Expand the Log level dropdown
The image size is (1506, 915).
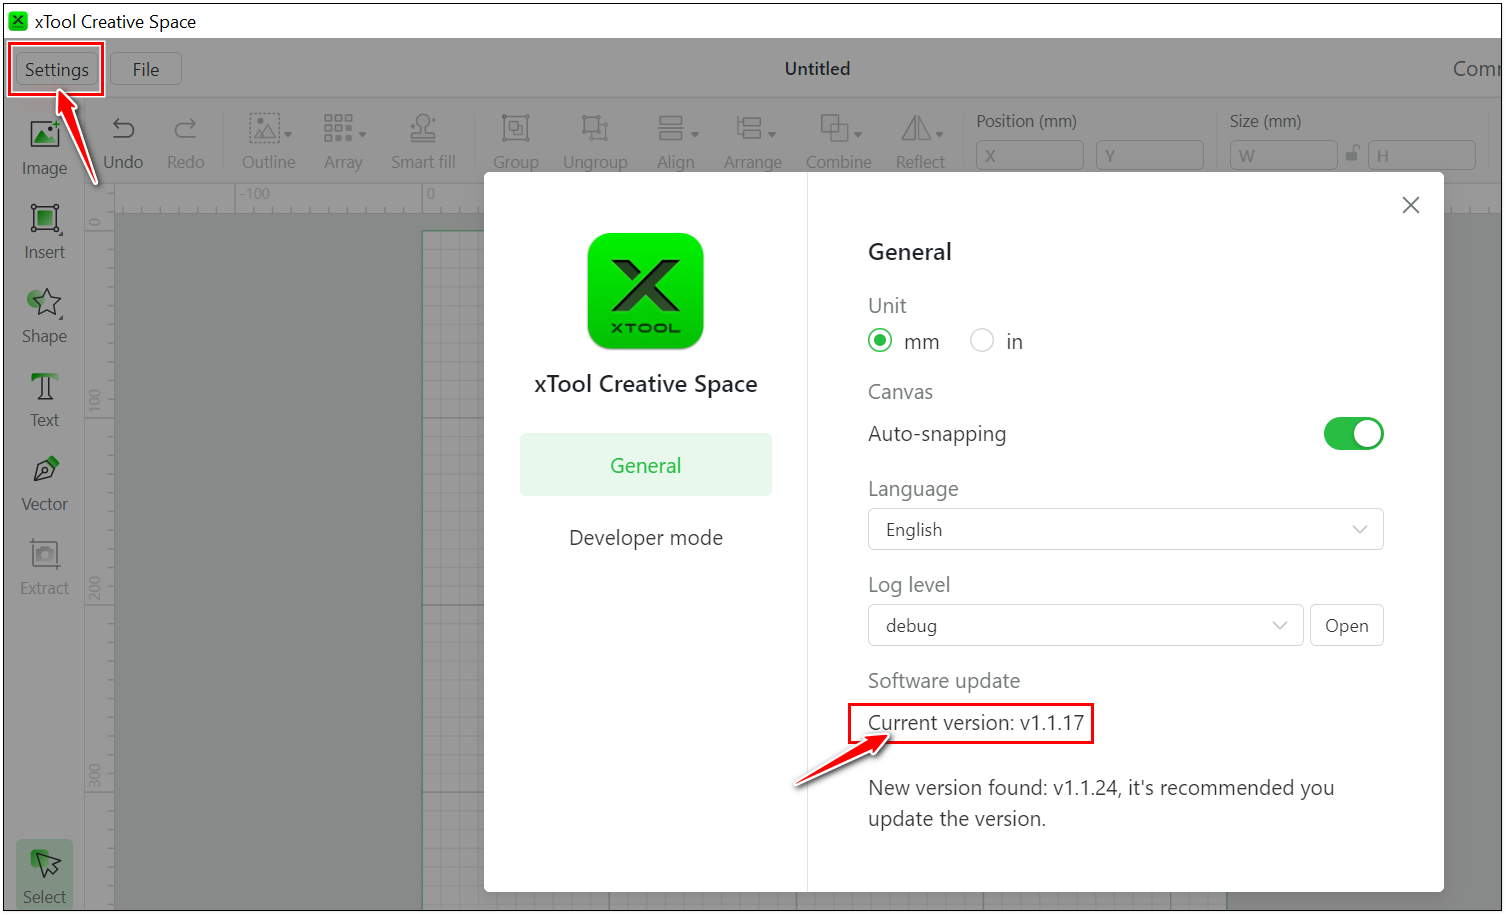pos(1085,625)
